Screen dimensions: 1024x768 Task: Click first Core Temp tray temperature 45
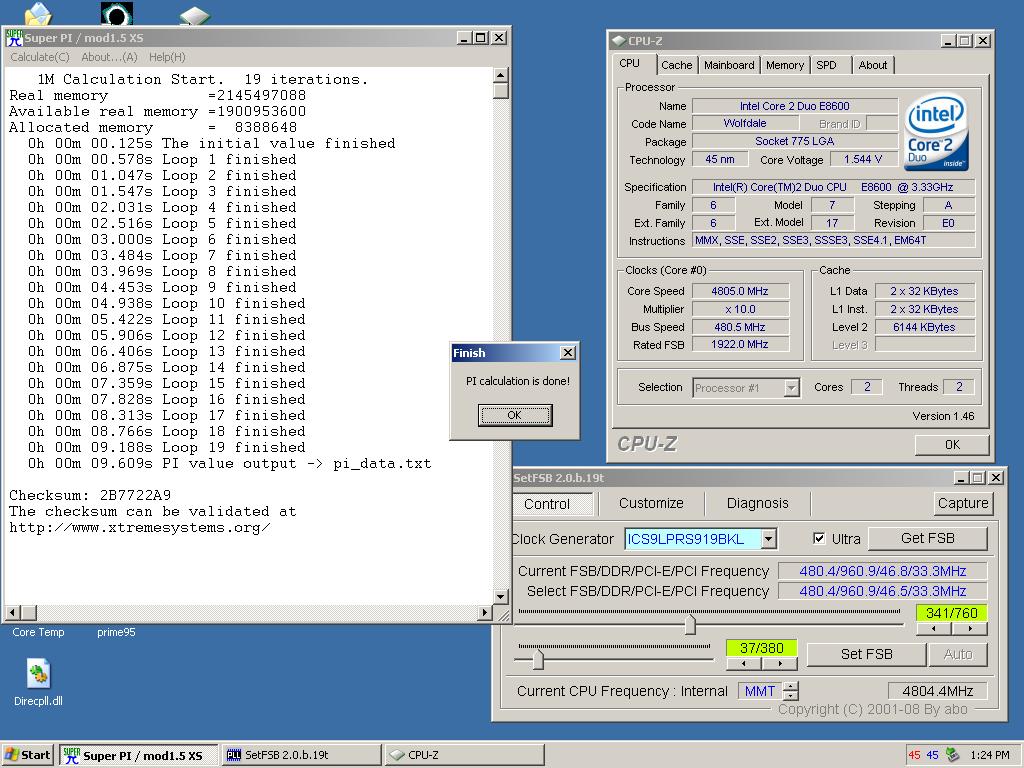(914, 755)
